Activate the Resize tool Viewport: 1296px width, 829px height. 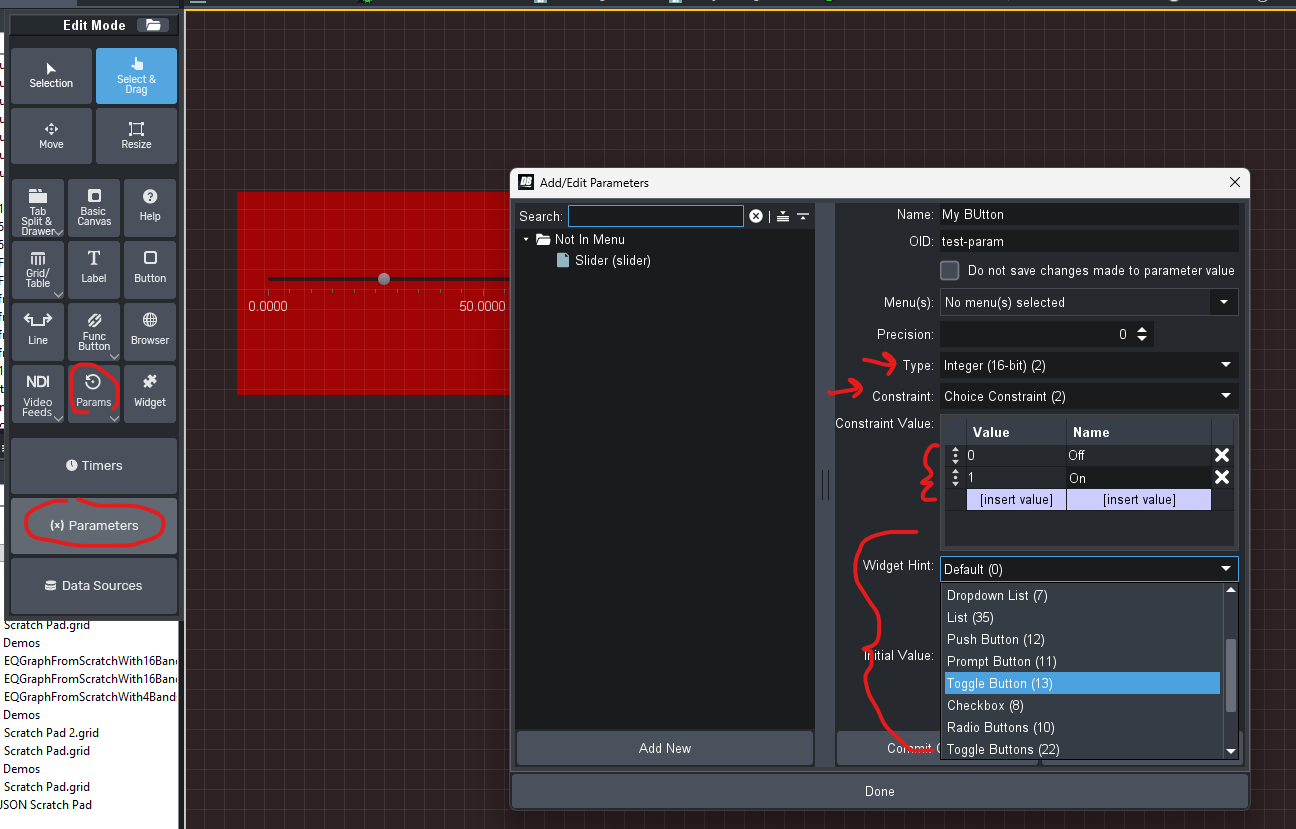click(136, 136)
